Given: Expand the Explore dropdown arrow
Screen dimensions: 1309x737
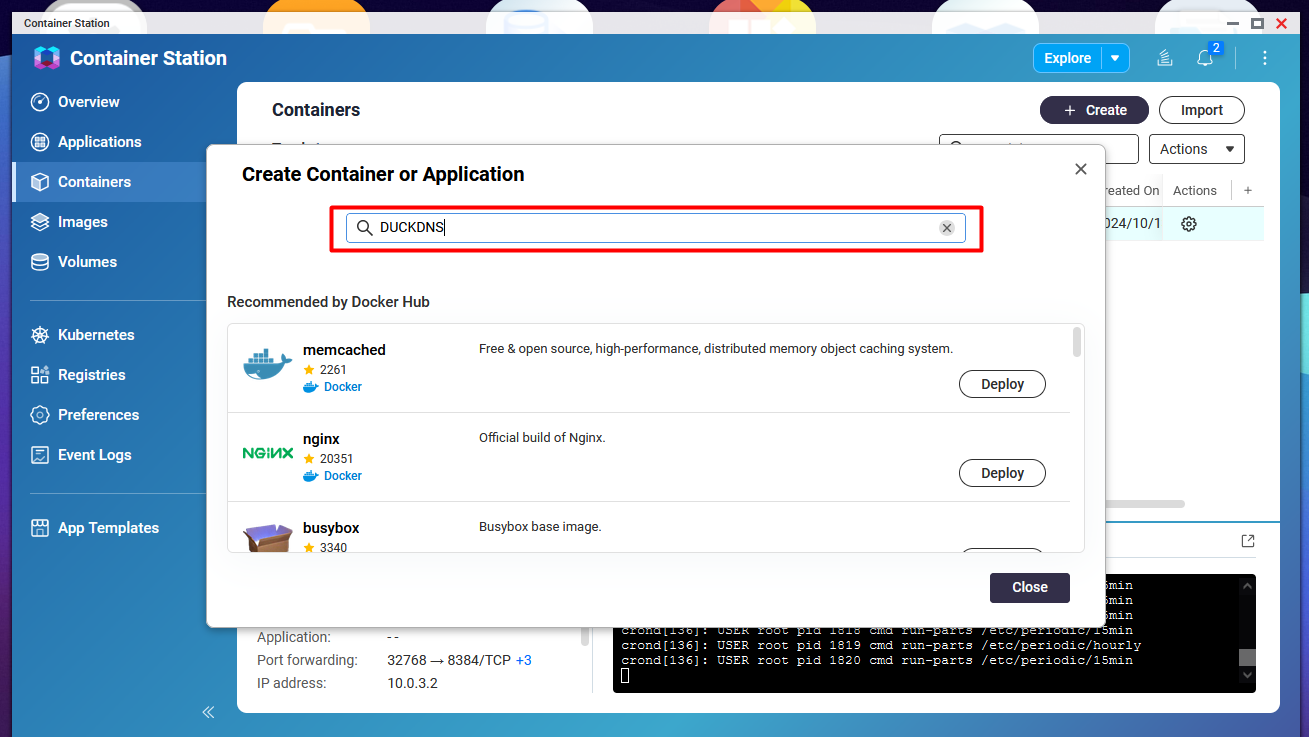Looking at the screenshot, I should tap(1115, 58).
